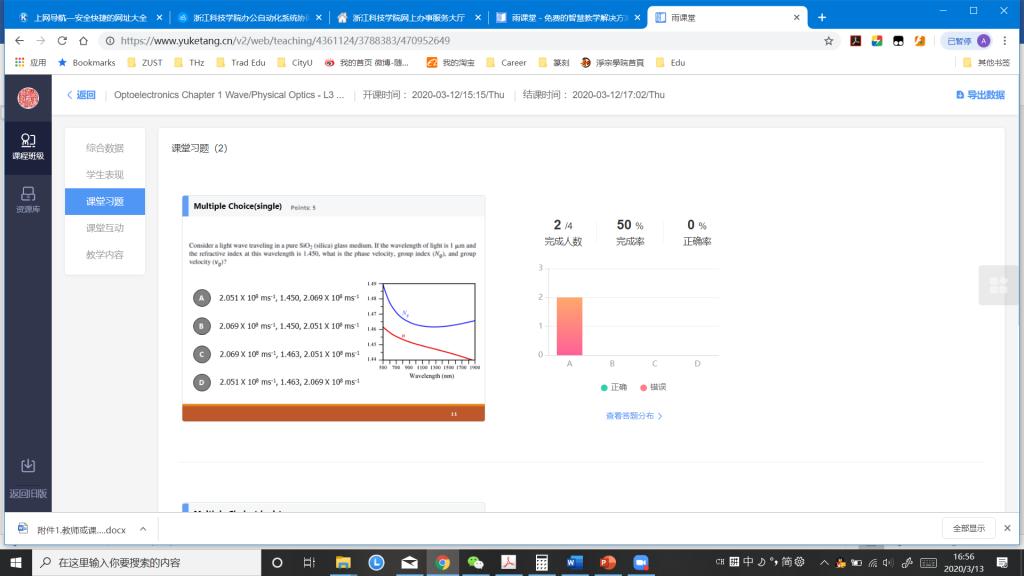
Task: Click the download icon above 返回旧版
Action: (28, 466)
